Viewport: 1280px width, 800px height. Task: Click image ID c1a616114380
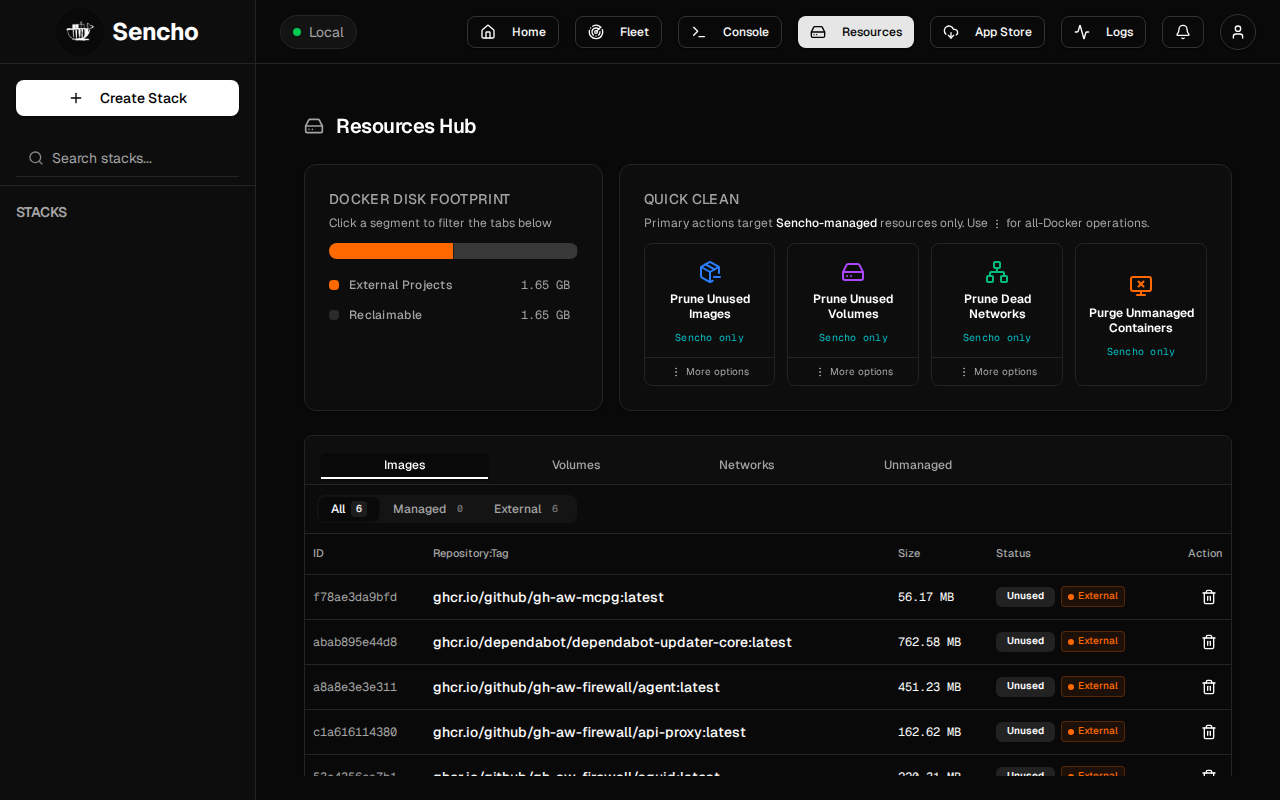[355, 732]
